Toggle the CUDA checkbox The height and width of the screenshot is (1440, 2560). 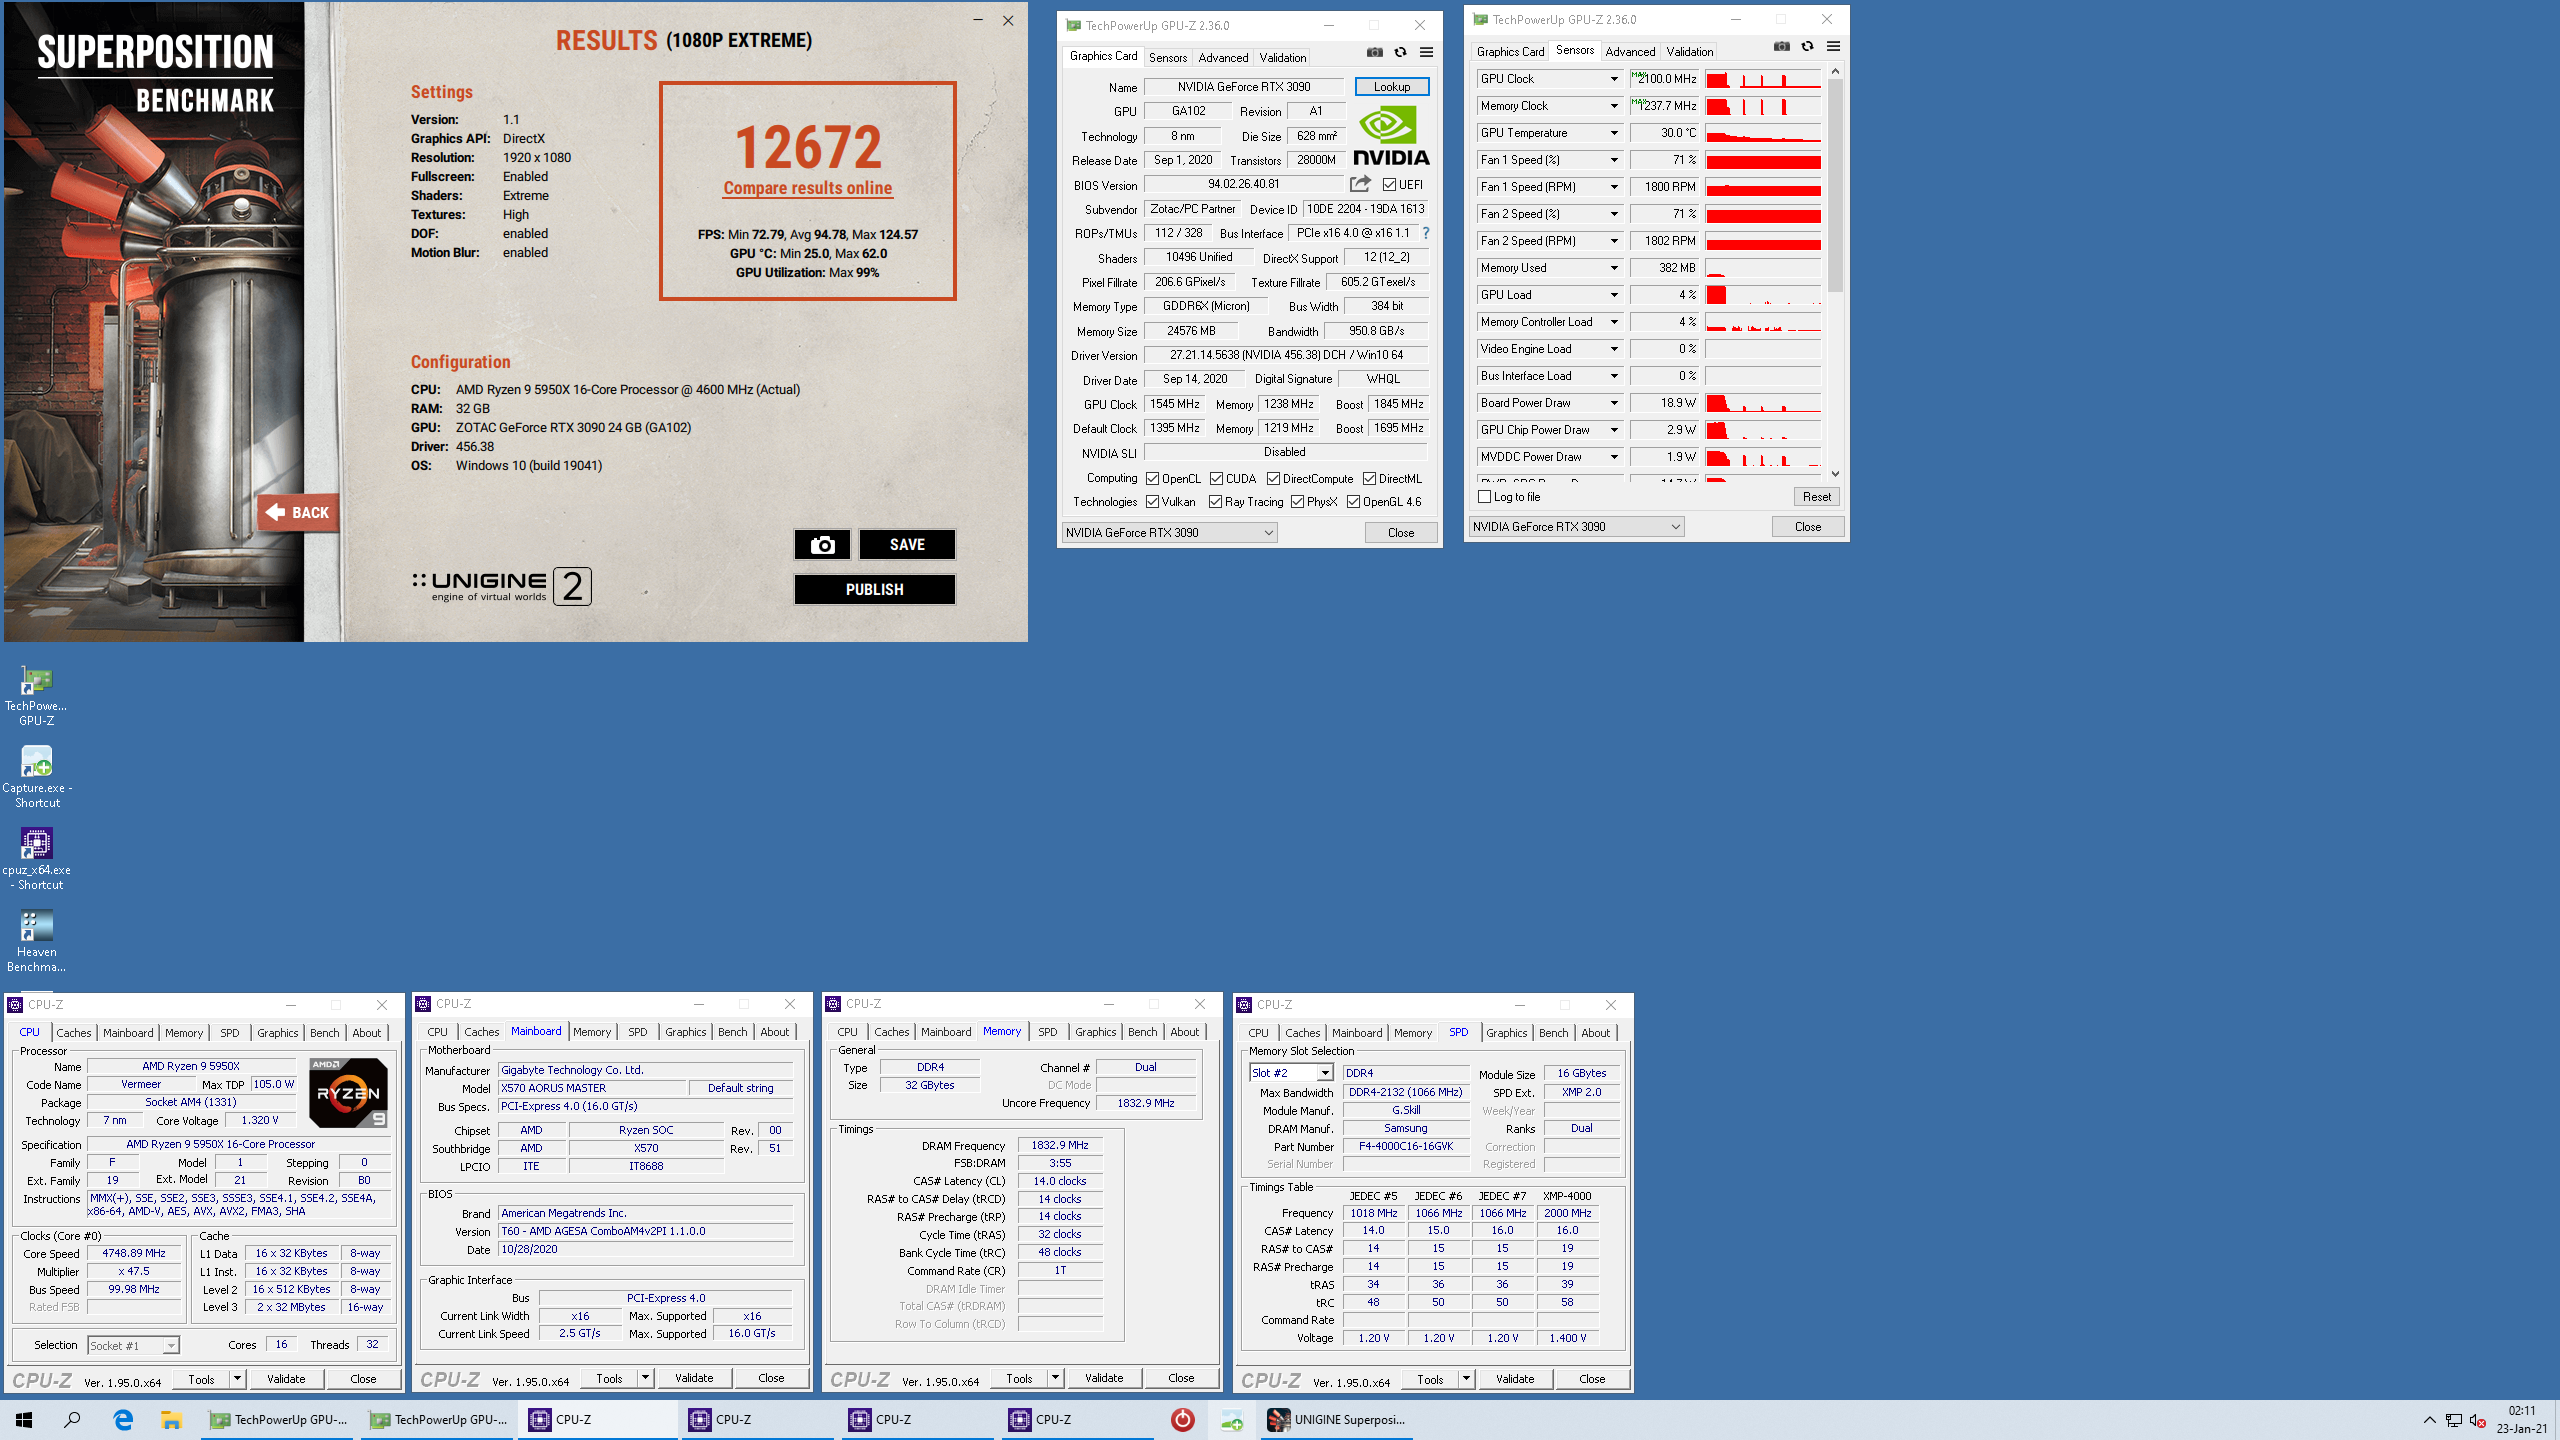pos(1216,478)
